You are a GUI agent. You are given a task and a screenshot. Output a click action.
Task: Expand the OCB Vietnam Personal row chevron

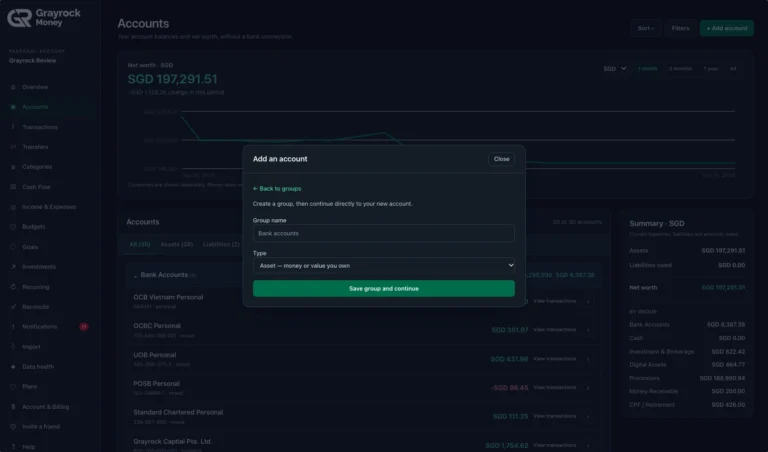coord(588,302)
